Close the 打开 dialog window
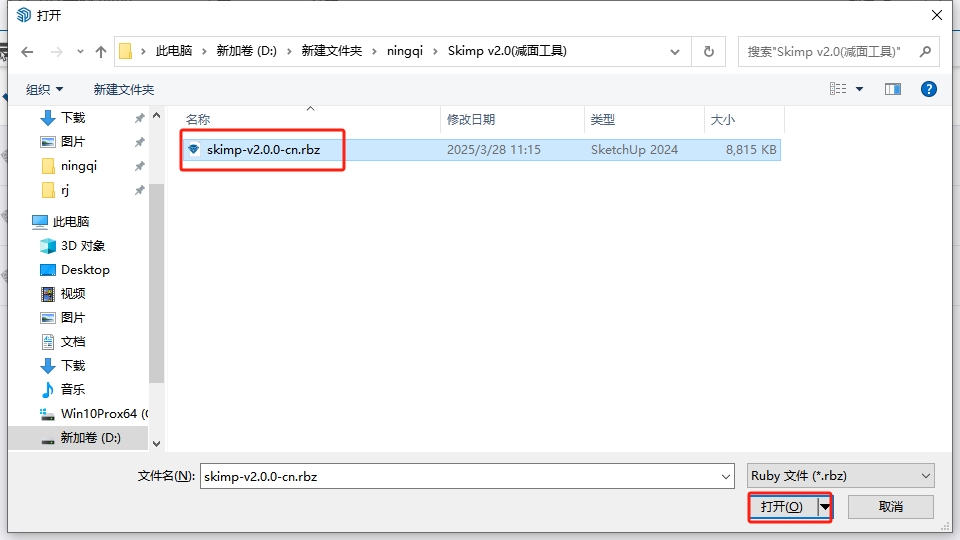Image resolution: width=960 pixels, height=540 pixels. point(937,15)
